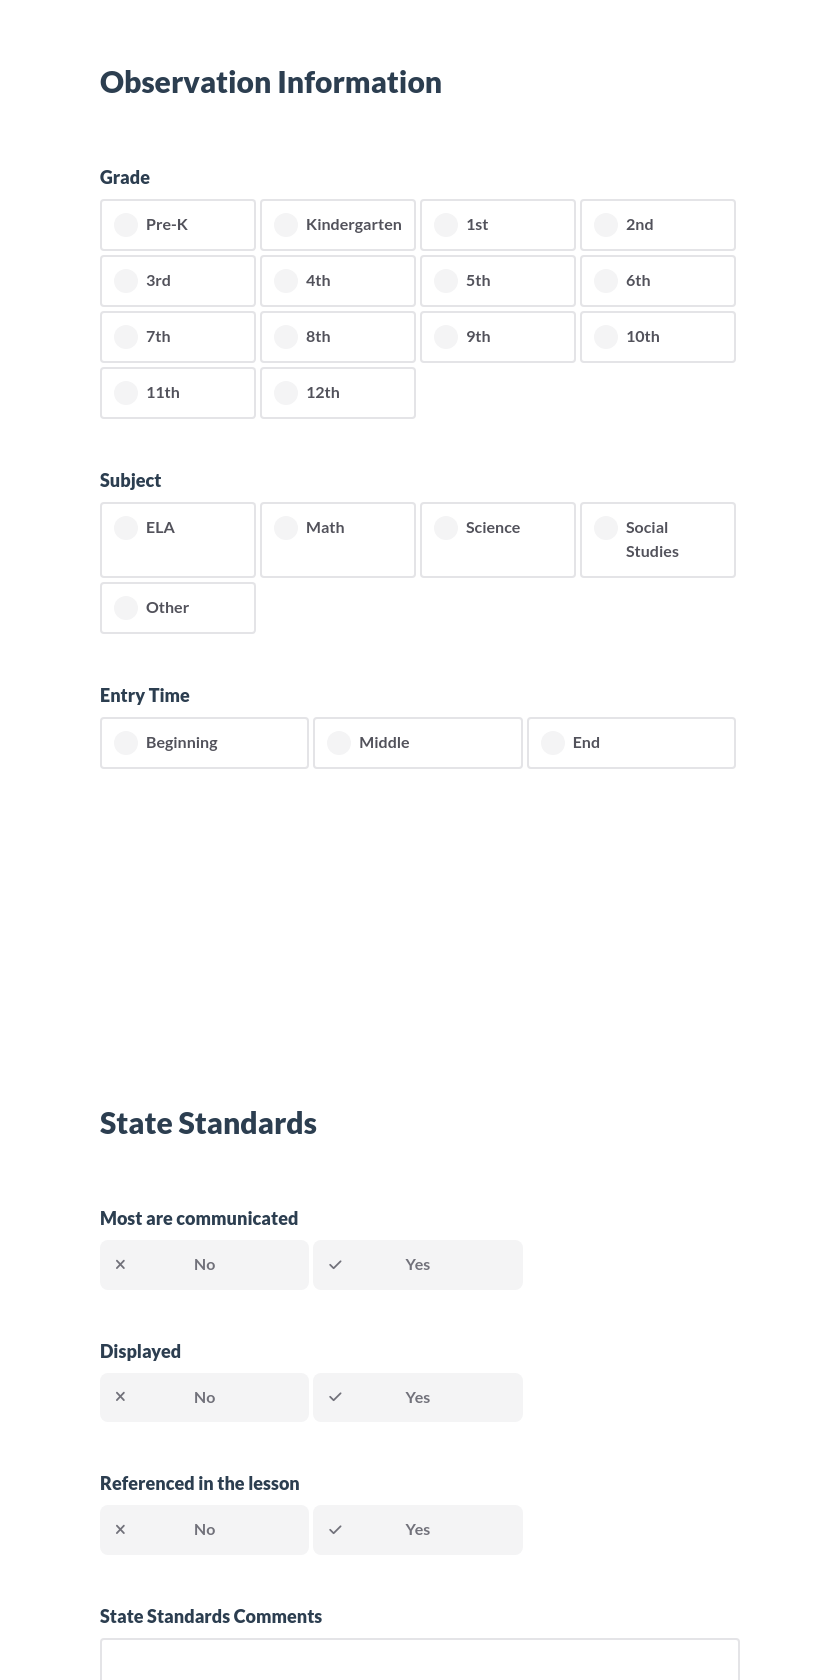Select 9th grade
Screen dimensions: 840x1680
click(497, 336)
